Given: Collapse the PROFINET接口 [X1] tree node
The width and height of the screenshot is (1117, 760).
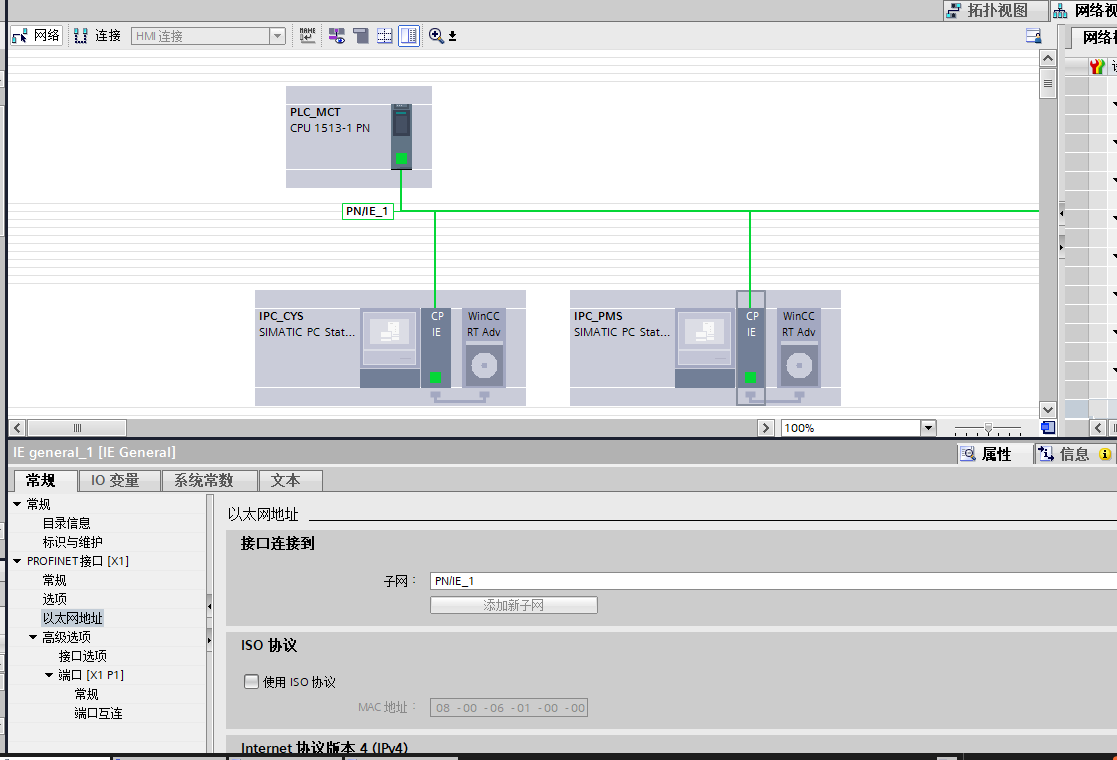Looking at the screenshot, I should (17, 561).
